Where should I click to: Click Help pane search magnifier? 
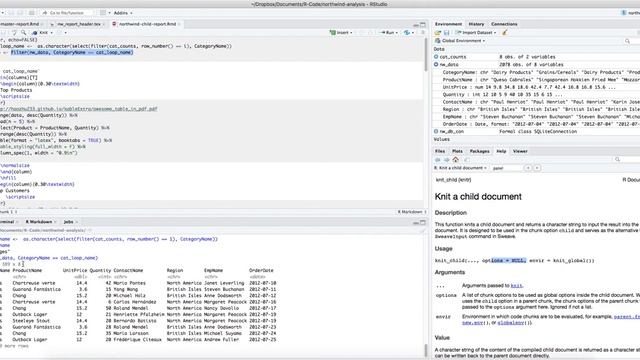click(618, 160)
